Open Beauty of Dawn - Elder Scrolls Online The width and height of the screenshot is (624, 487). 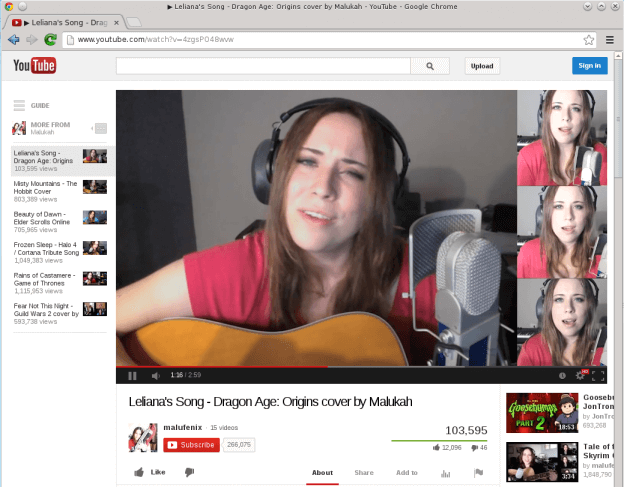pos(60,222)
